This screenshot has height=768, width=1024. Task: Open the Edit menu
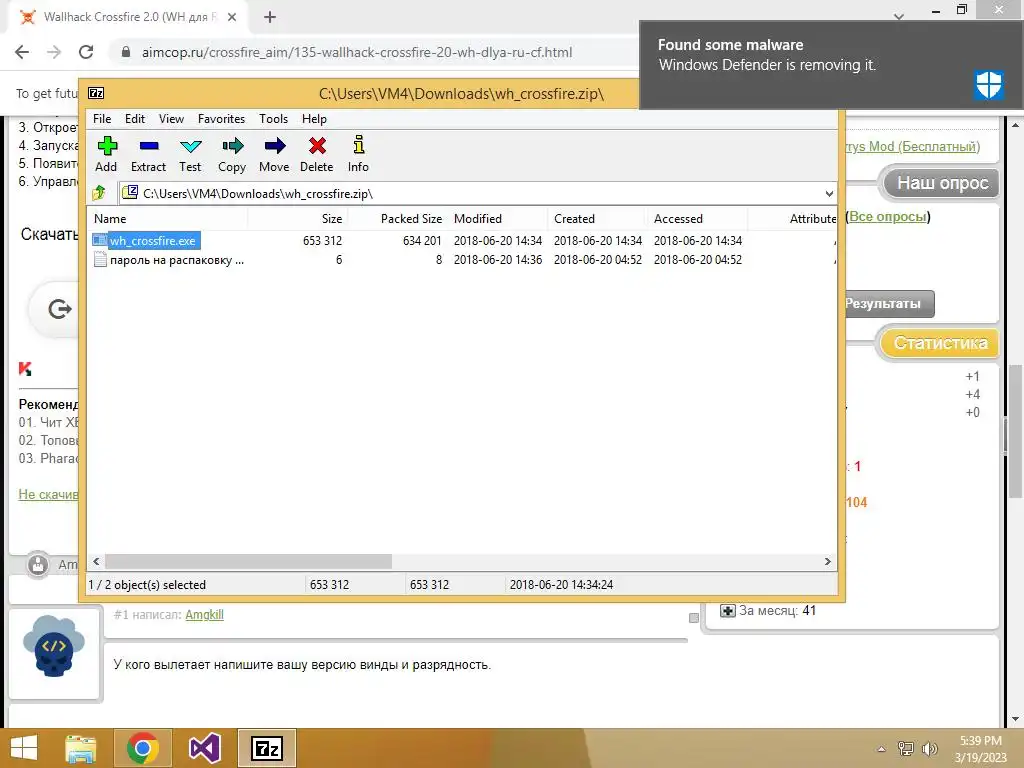tap(135, 119)
